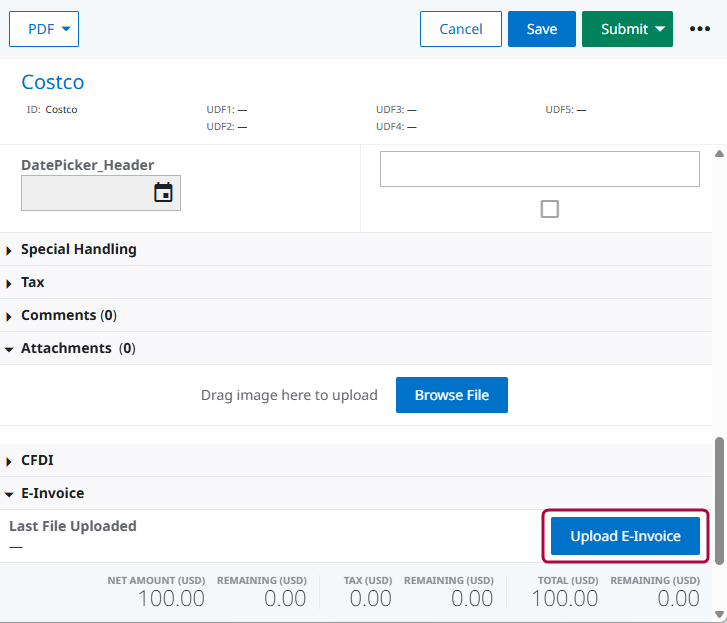This screenshot has height=623, width=727.
Task: Open the Costco vendor link
Action: 53,82
